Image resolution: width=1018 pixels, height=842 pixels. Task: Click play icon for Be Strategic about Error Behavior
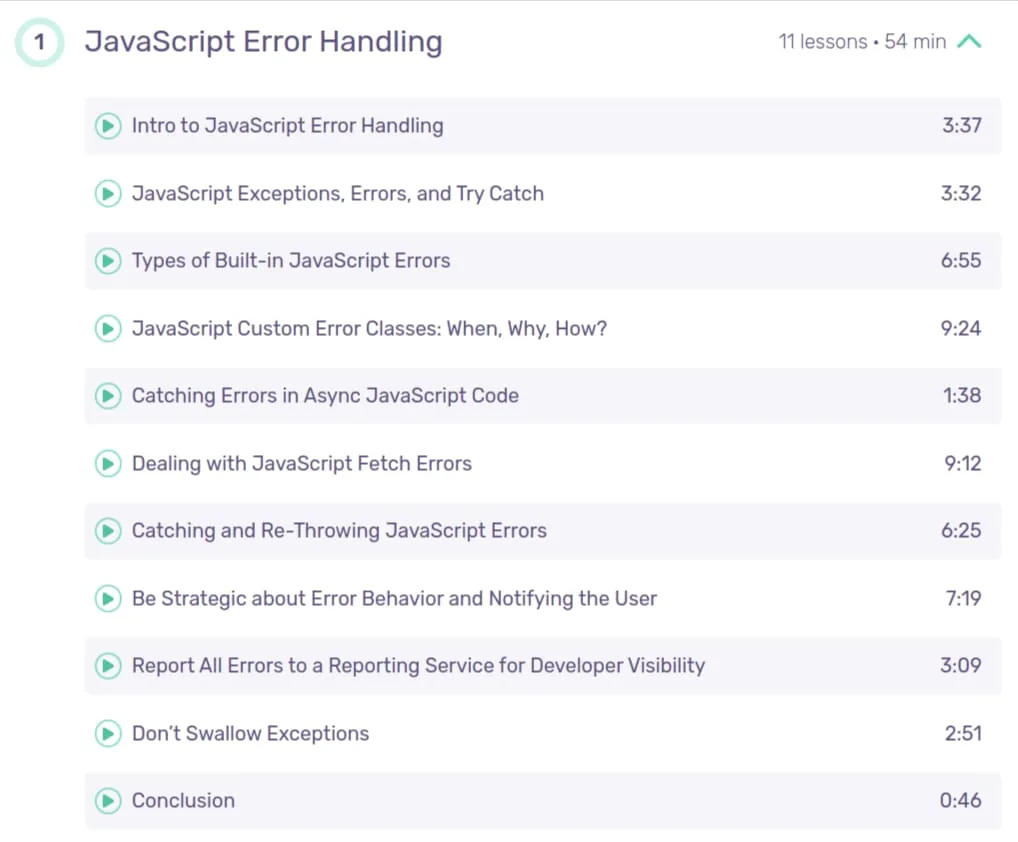108,599
